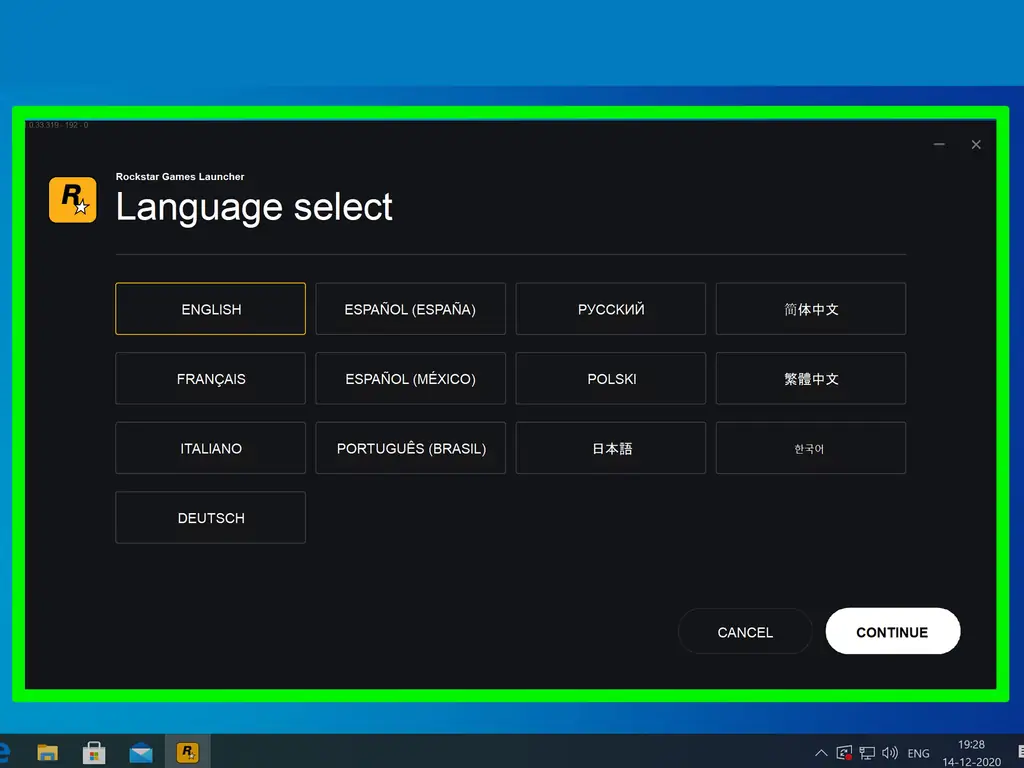Open Edge browser from the taskbar
Image resolution: width=1024 pixels, height=768 pixels.
coord(5,751)
